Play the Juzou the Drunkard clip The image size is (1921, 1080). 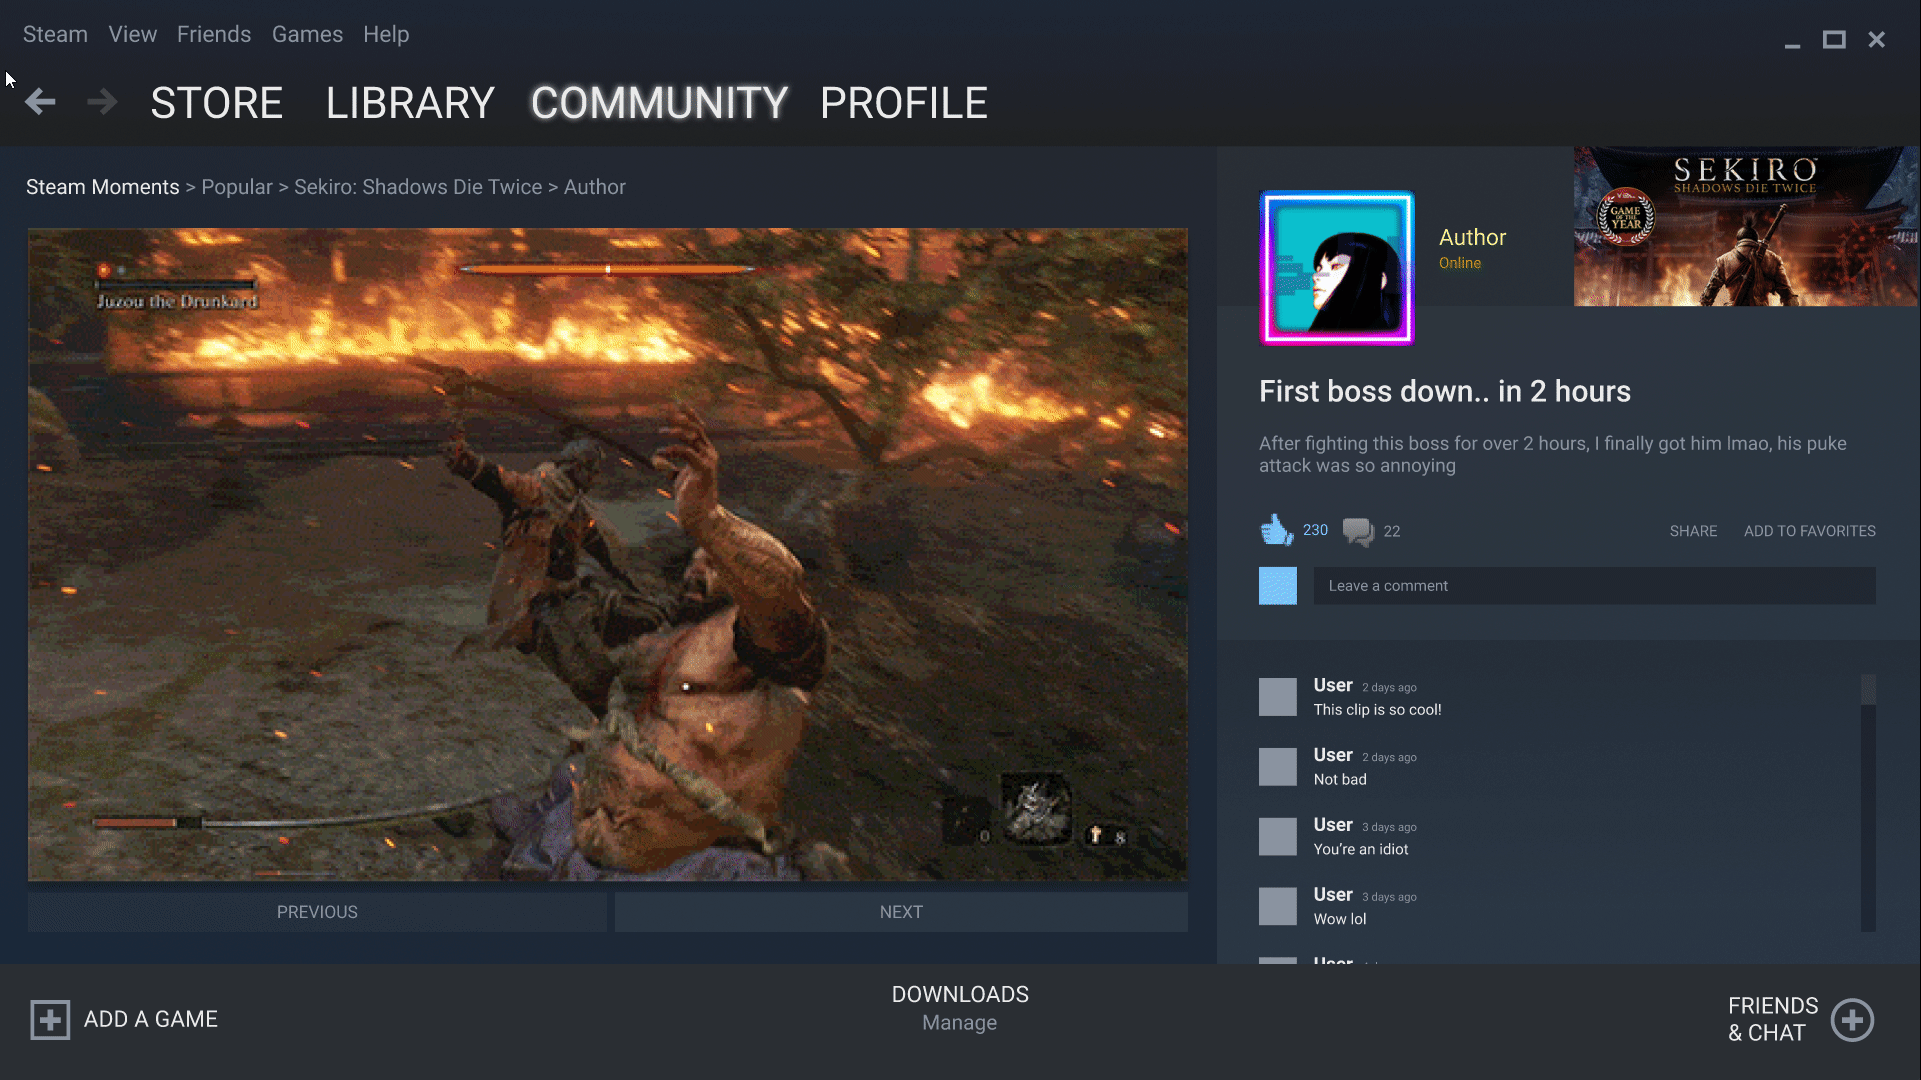pyautogui.click(x=608, y=555)
